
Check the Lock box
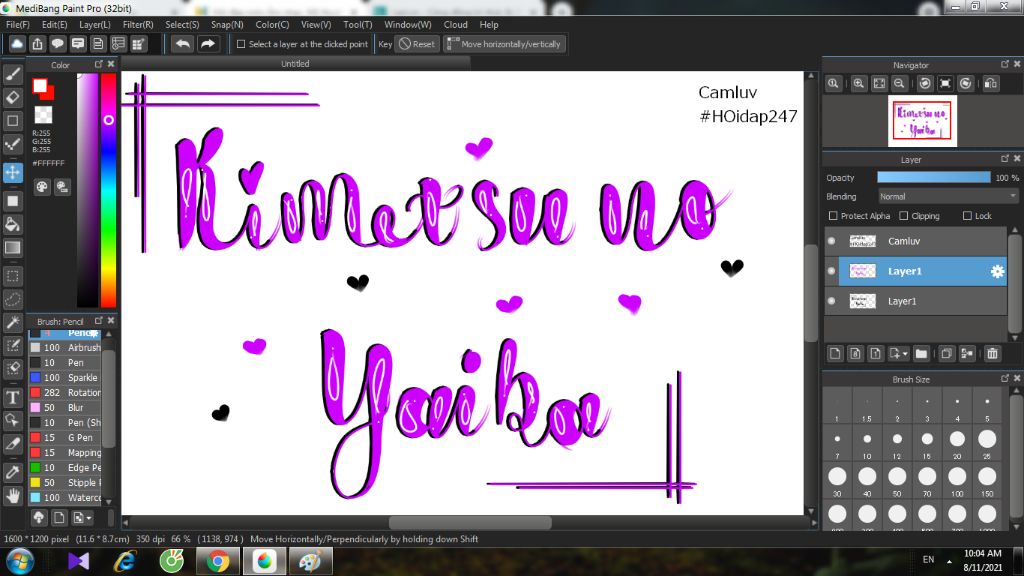[x=967, y=216]
